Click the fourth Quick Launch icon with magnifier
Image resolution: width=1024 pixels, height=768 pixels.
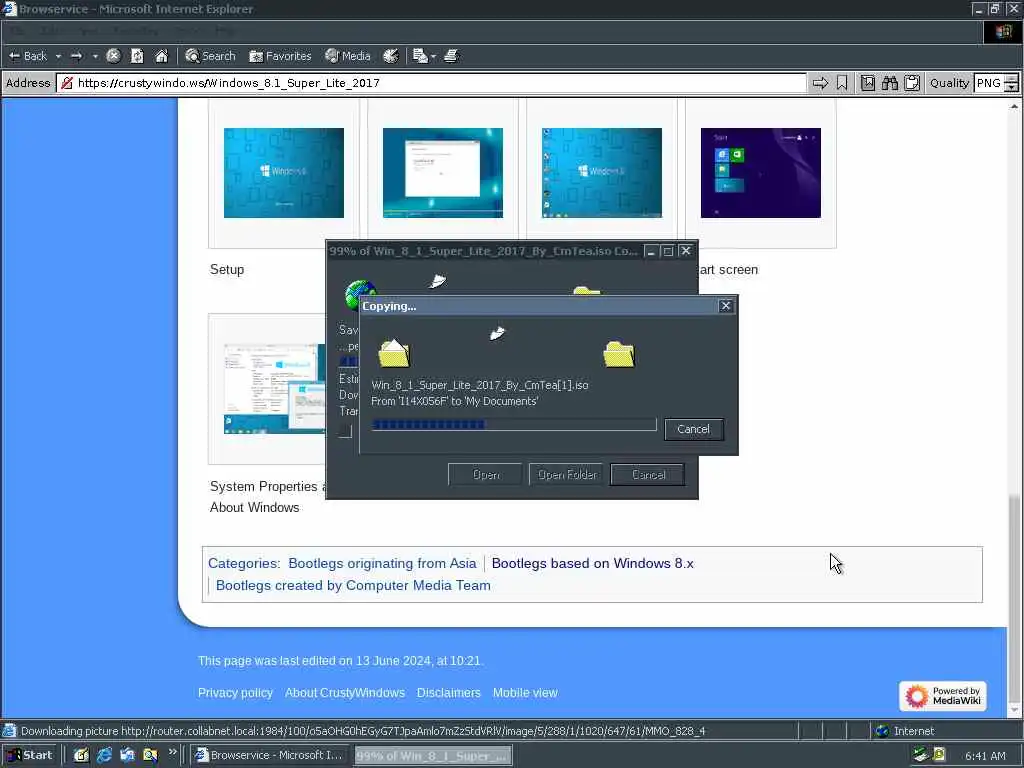click(x=150, y=756)
